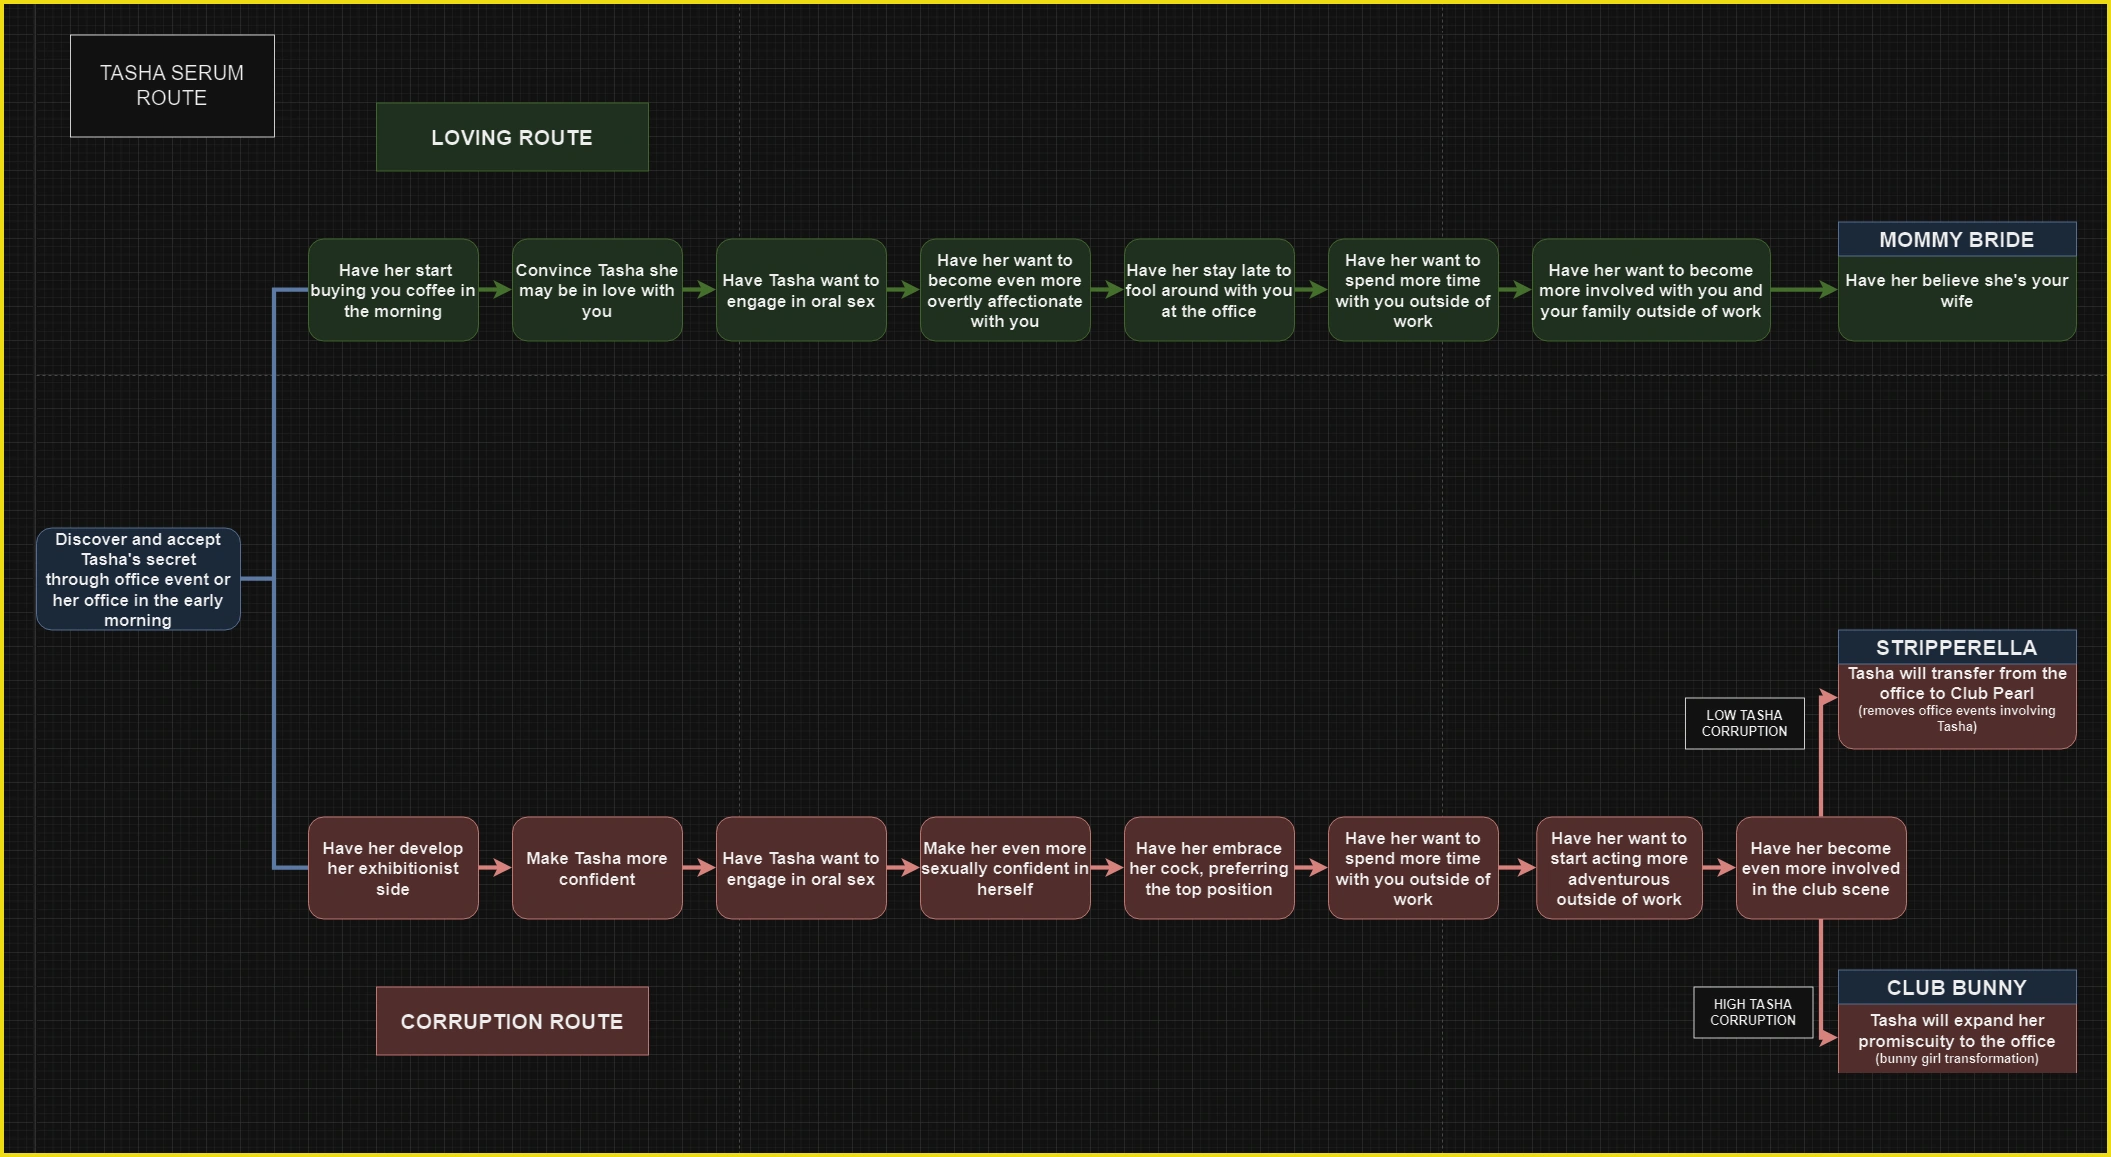Select the LOVING ROUTE green label
Screen dimensions: 2111x1157
pos(512,137)
